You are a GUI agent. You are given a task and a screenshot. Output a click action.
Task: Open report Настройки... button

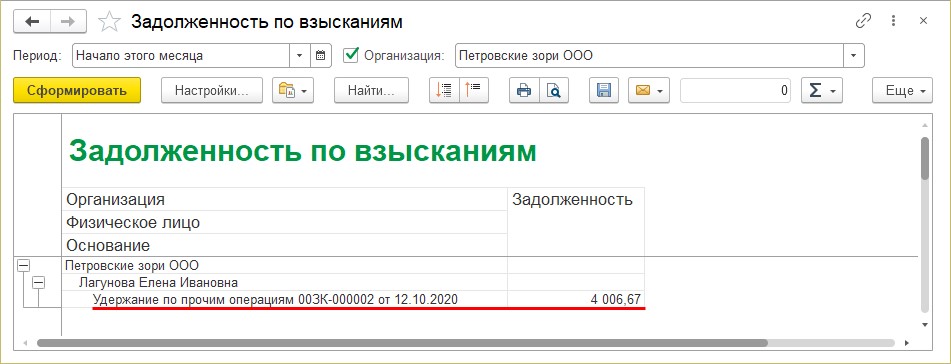[212, 90]
